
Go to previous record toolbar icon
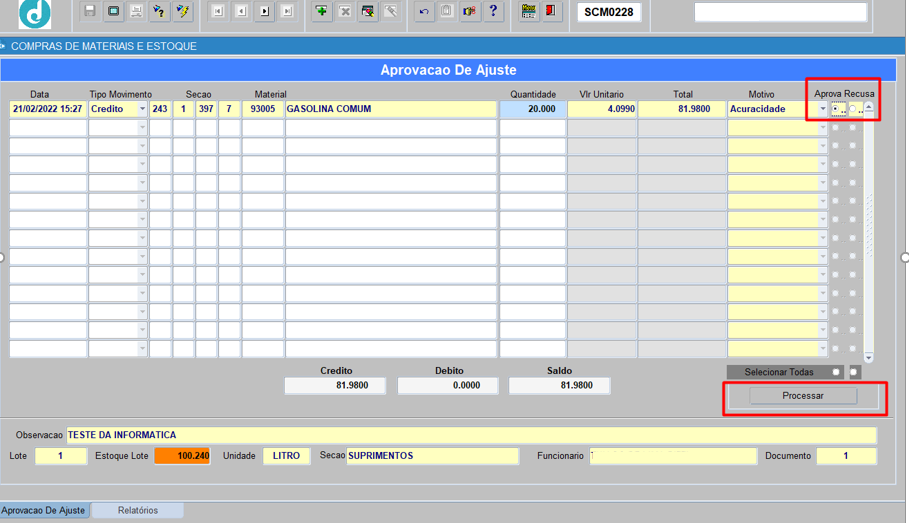point(241,11)
